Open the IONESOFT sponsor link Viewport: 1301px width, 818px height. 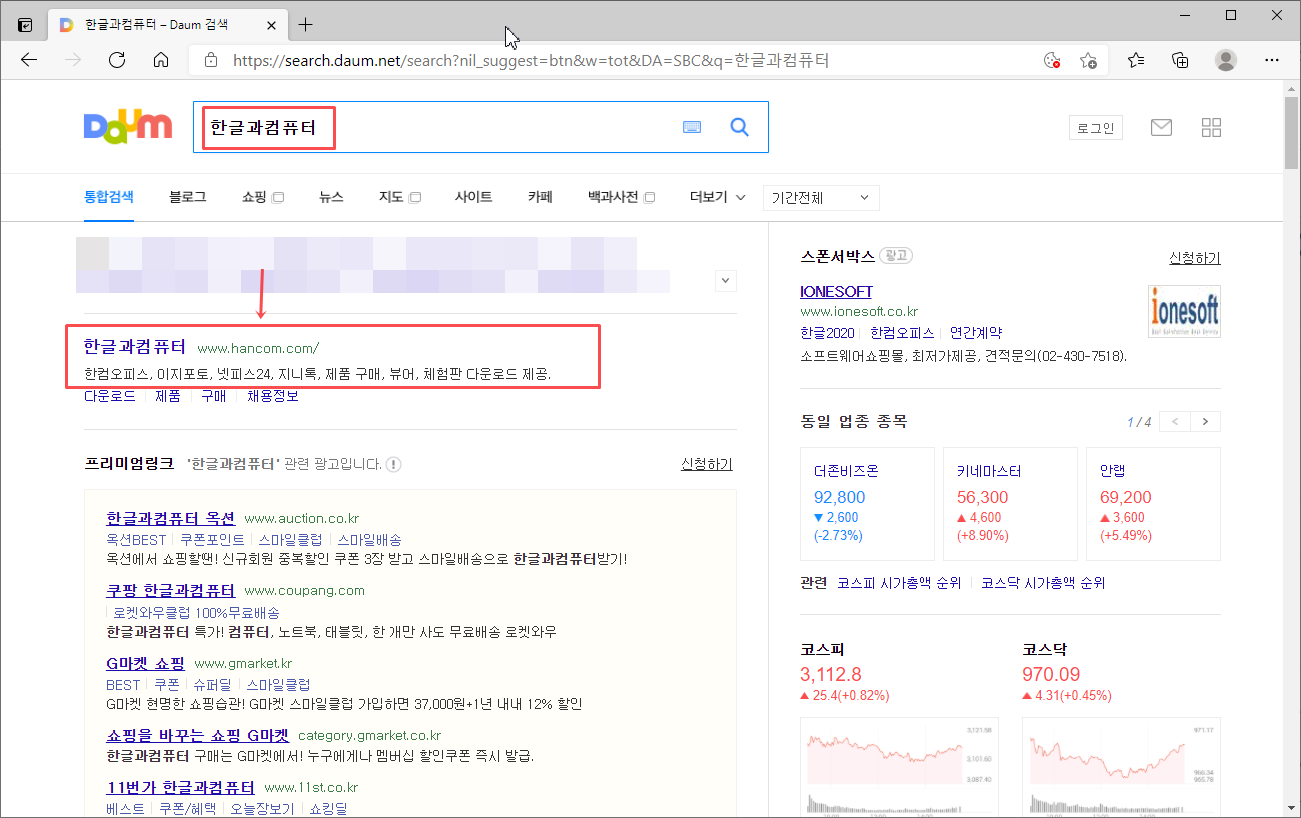click(836, 291)
